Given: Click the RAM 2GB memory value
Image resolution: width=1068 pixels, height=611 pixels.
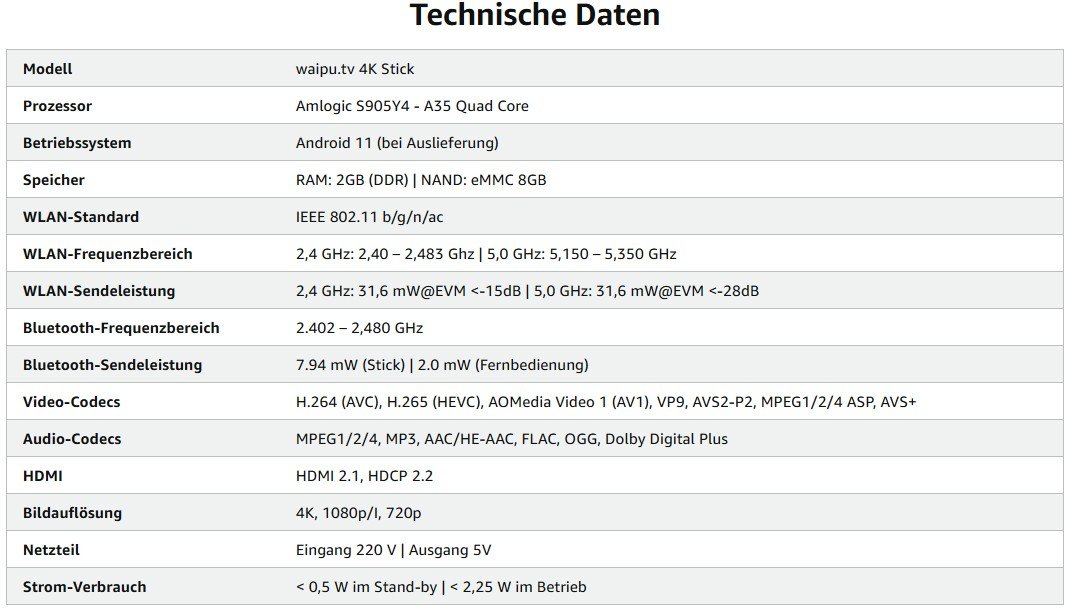Looking at the screenshot, I should pos(421,180).
